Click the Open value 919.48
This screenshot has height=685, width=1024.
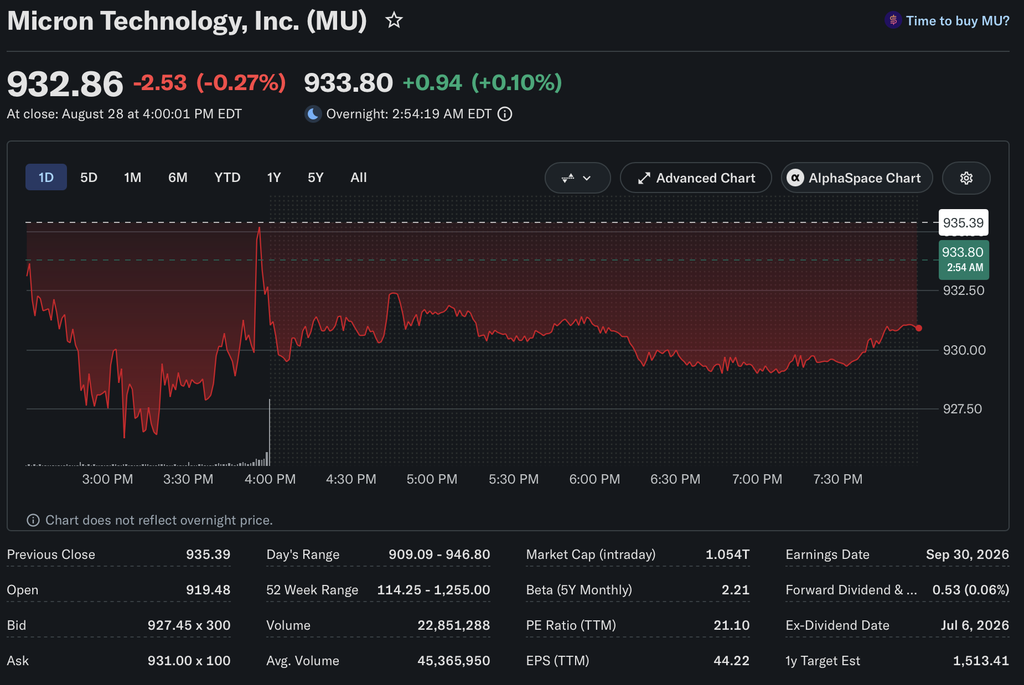(208, 590)
